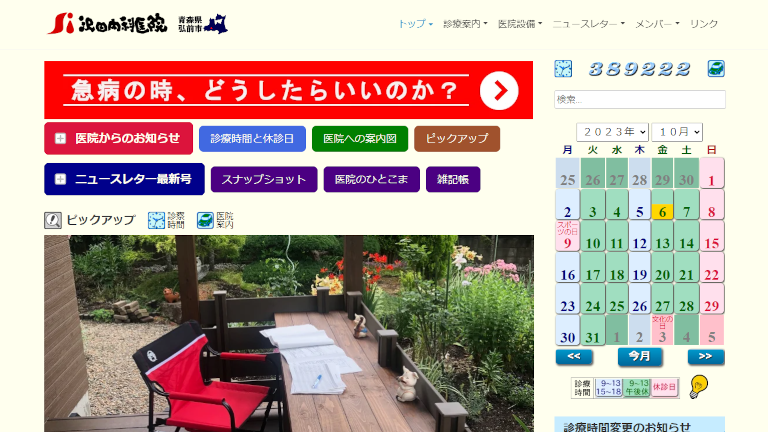Screen dimensions: 768x432
Task: Click the light bulb hint icon
Action: [698, 387]
